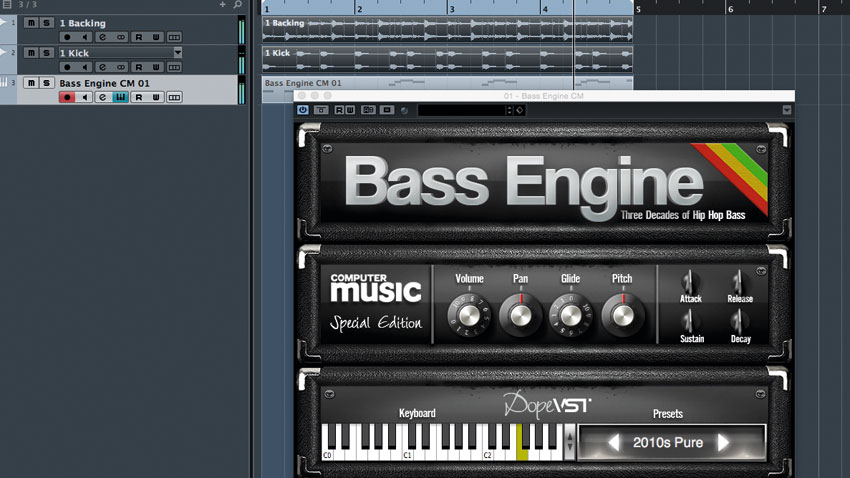The height and width of the screenshot is (478, 850).
Task: Enable write automation on 1 Backing track
Action: click(156, 37)
